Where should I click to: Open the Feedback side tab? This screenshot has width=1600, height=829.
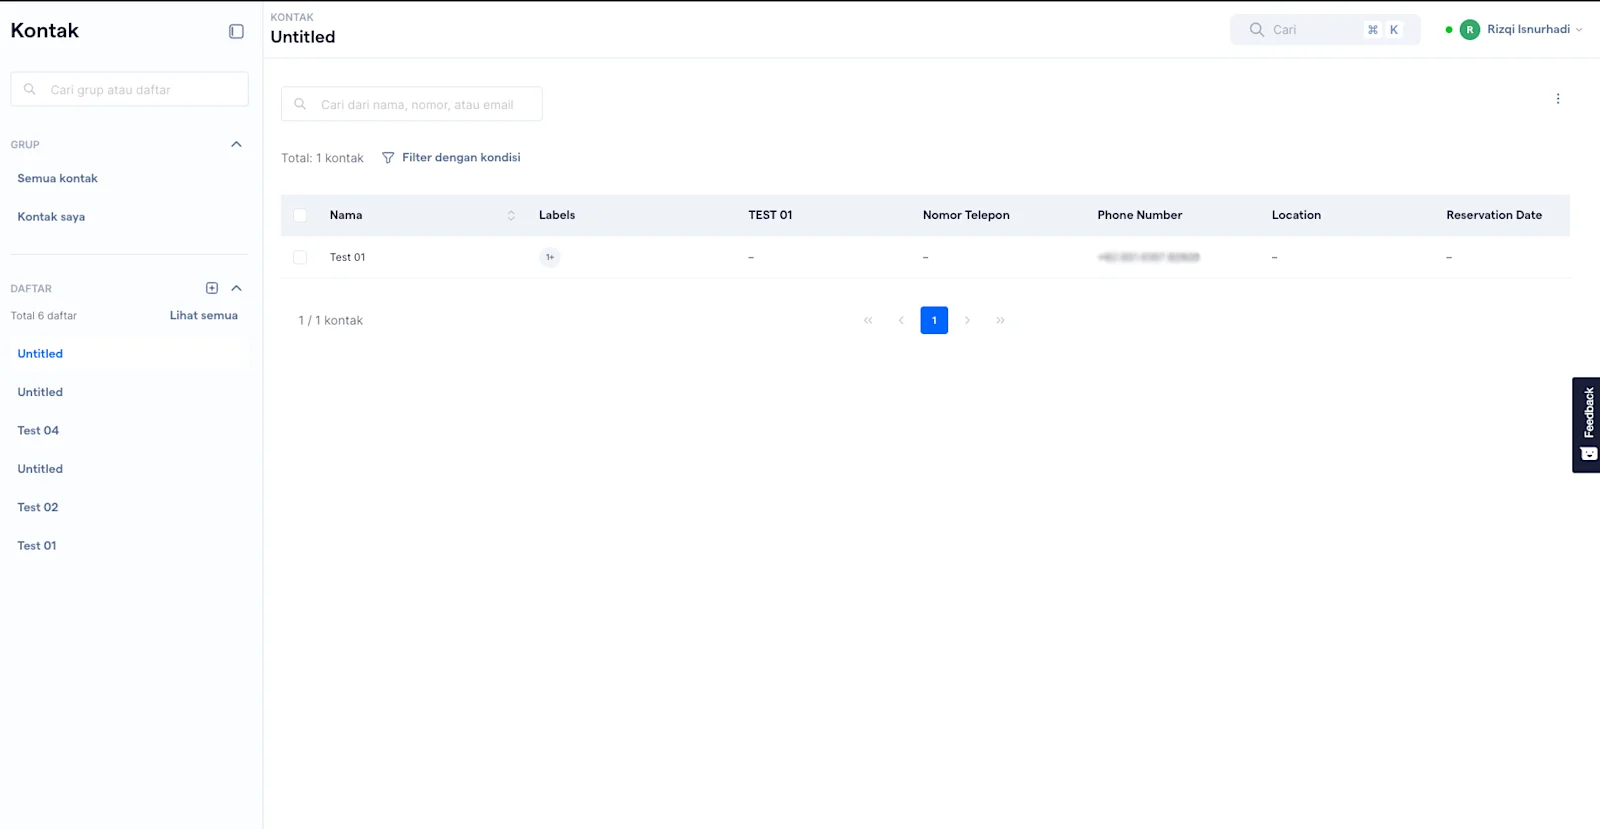(x=1586, y=425)
